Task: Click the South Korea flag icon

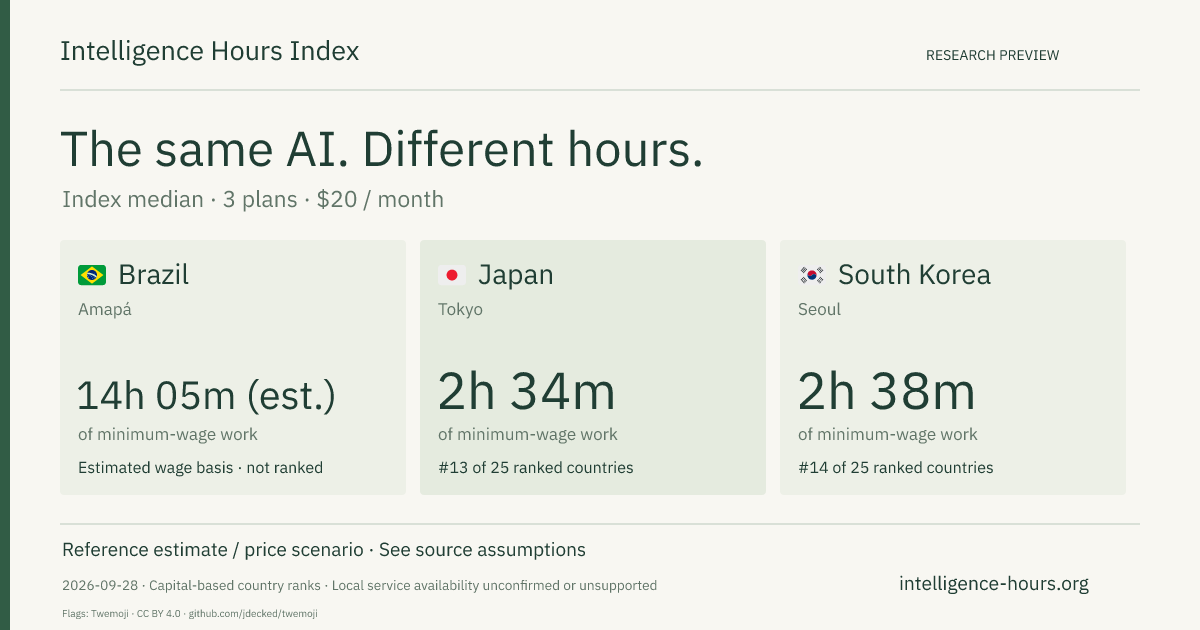Action: pyautogui.click(x=812, y=275)
